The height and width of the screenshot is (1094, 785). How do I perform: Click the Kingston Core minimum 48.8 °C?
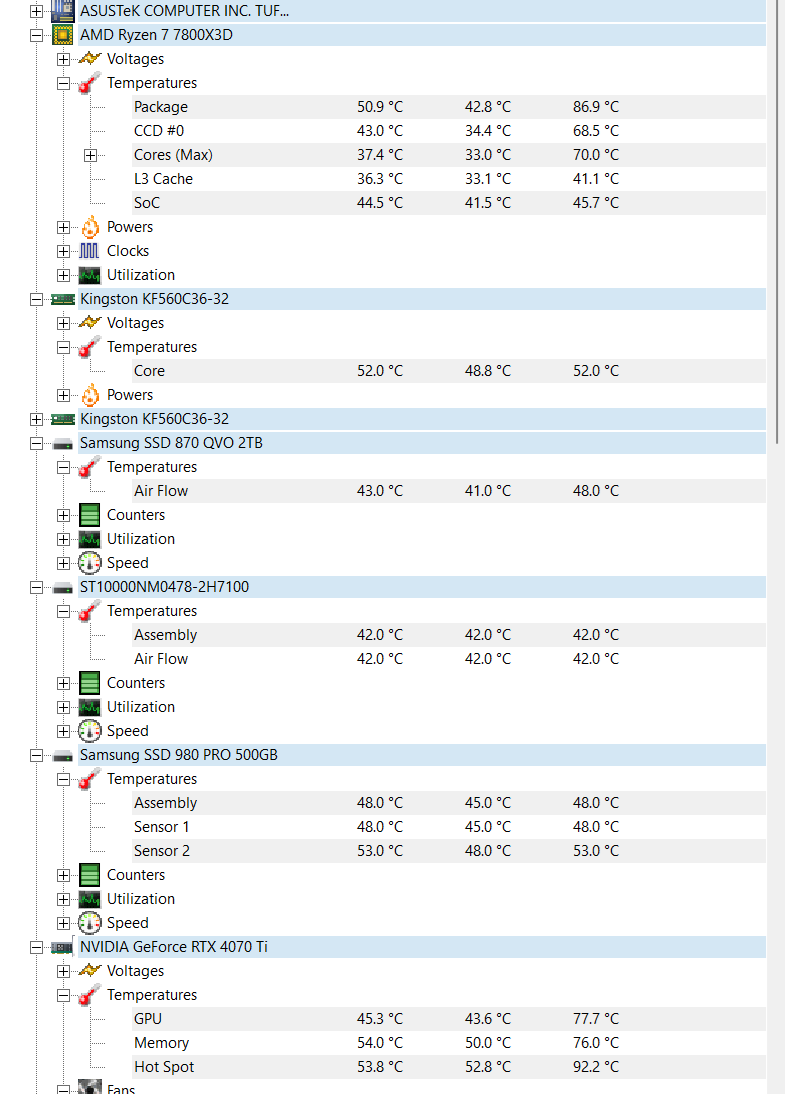click(488, 371)
